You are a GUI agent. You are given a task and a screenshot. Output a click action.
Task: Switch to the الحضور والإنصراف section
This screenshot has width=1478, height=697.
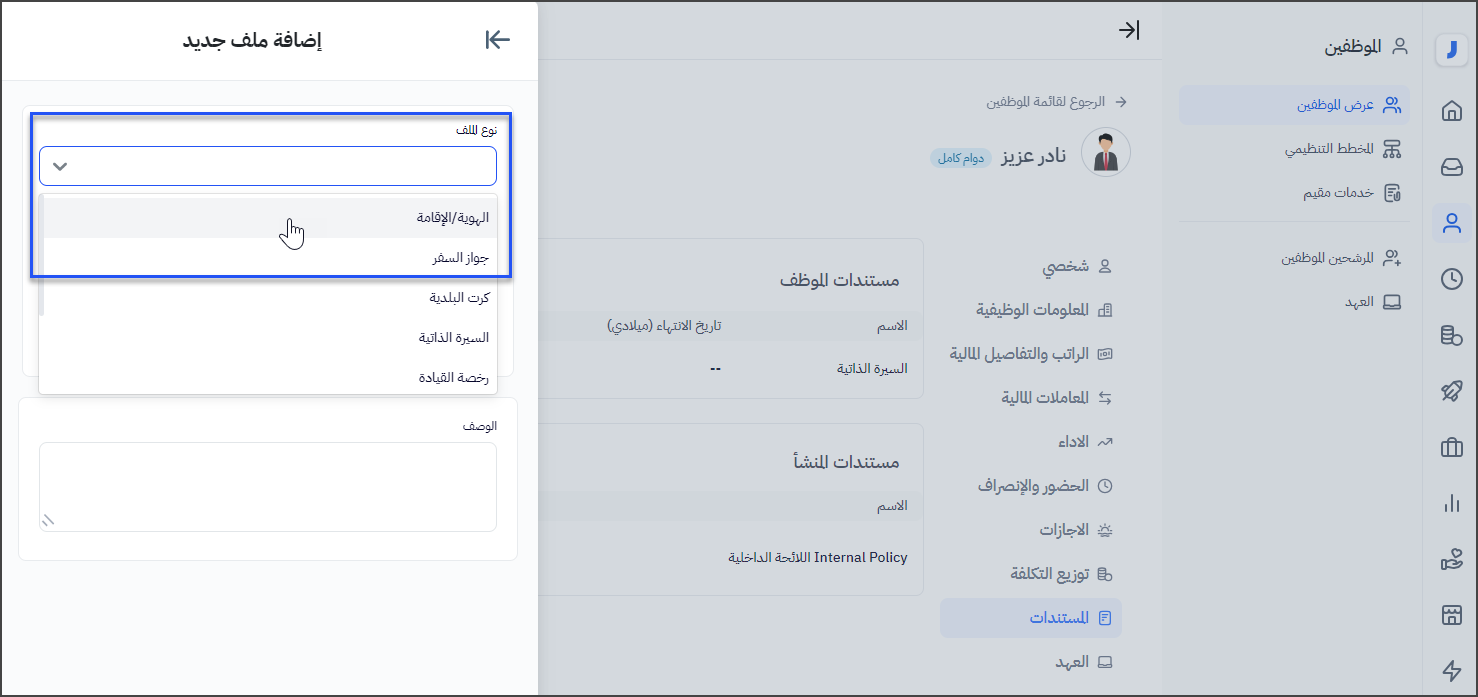pyautogui.click(x=1033, y=486)
